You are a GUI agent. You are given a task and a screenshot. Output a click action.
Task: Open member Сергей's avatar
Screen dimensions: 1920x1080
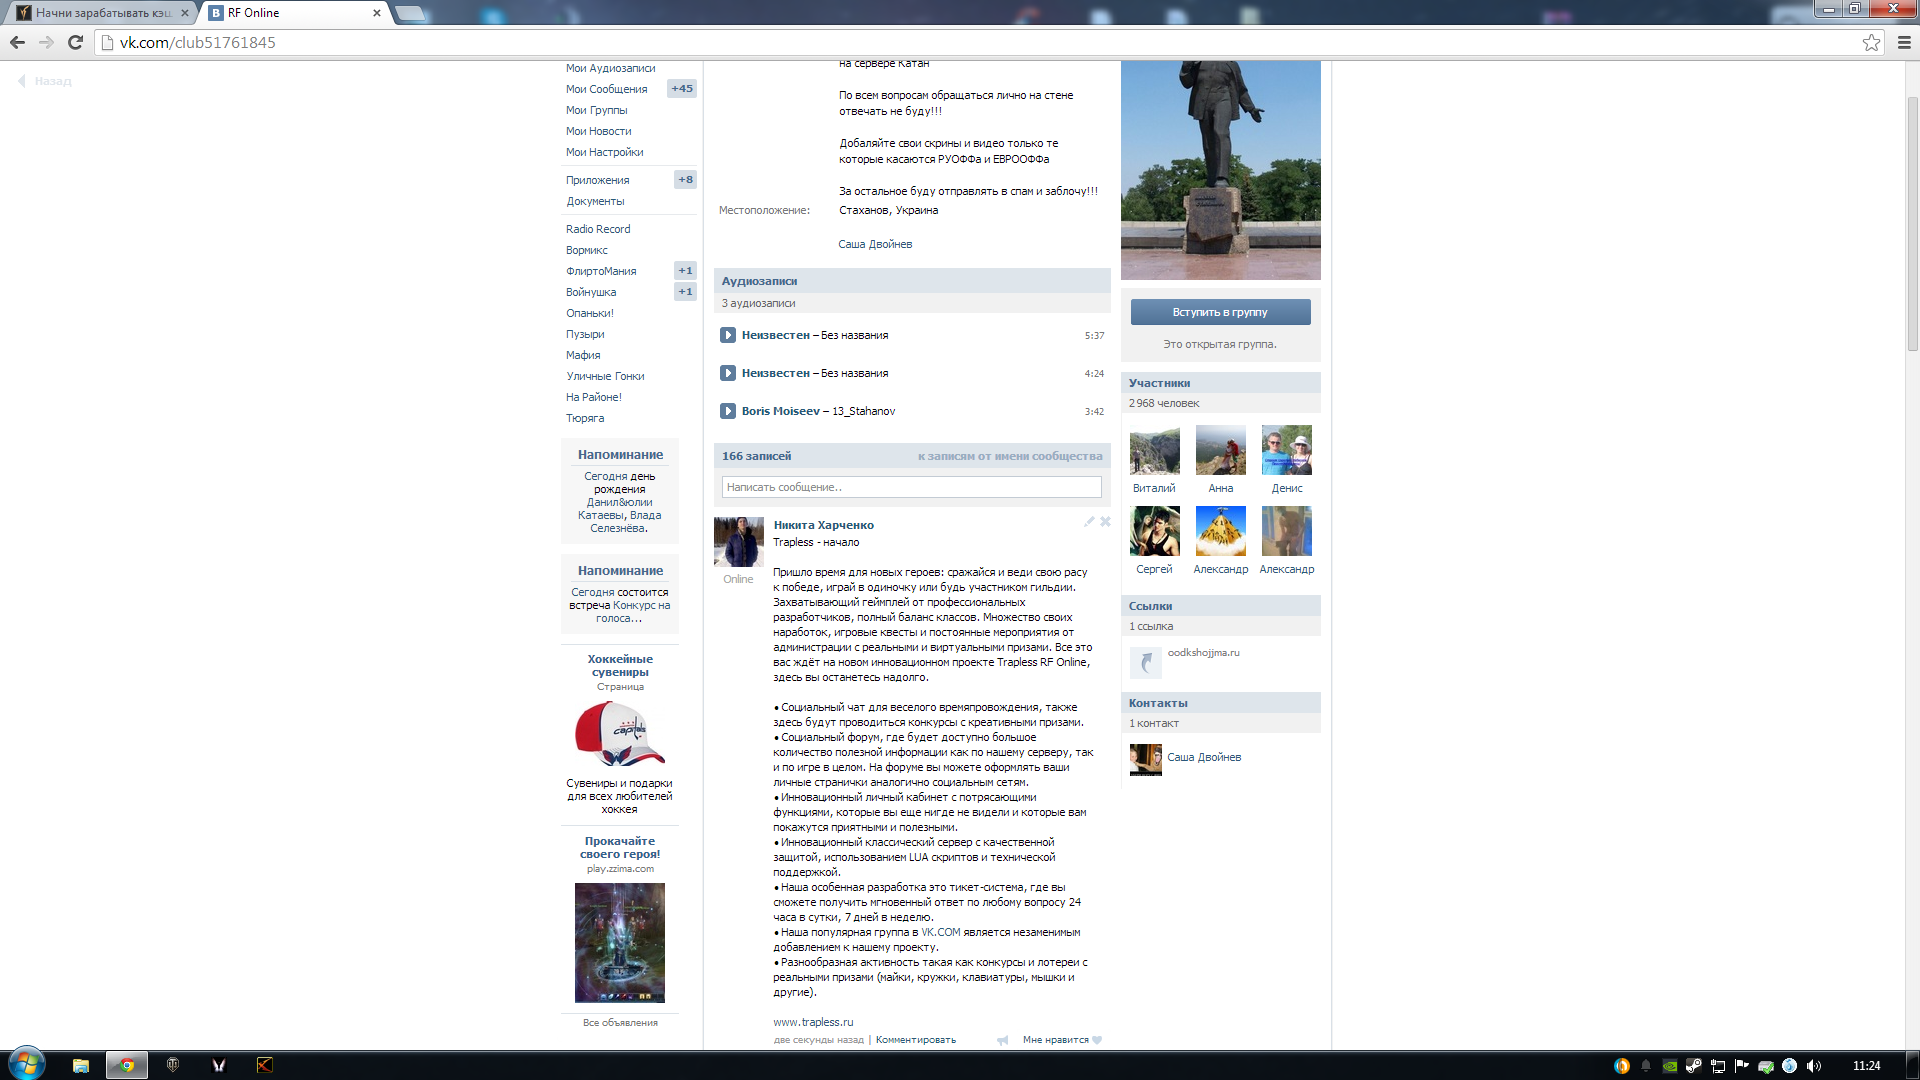(1154, 531)
